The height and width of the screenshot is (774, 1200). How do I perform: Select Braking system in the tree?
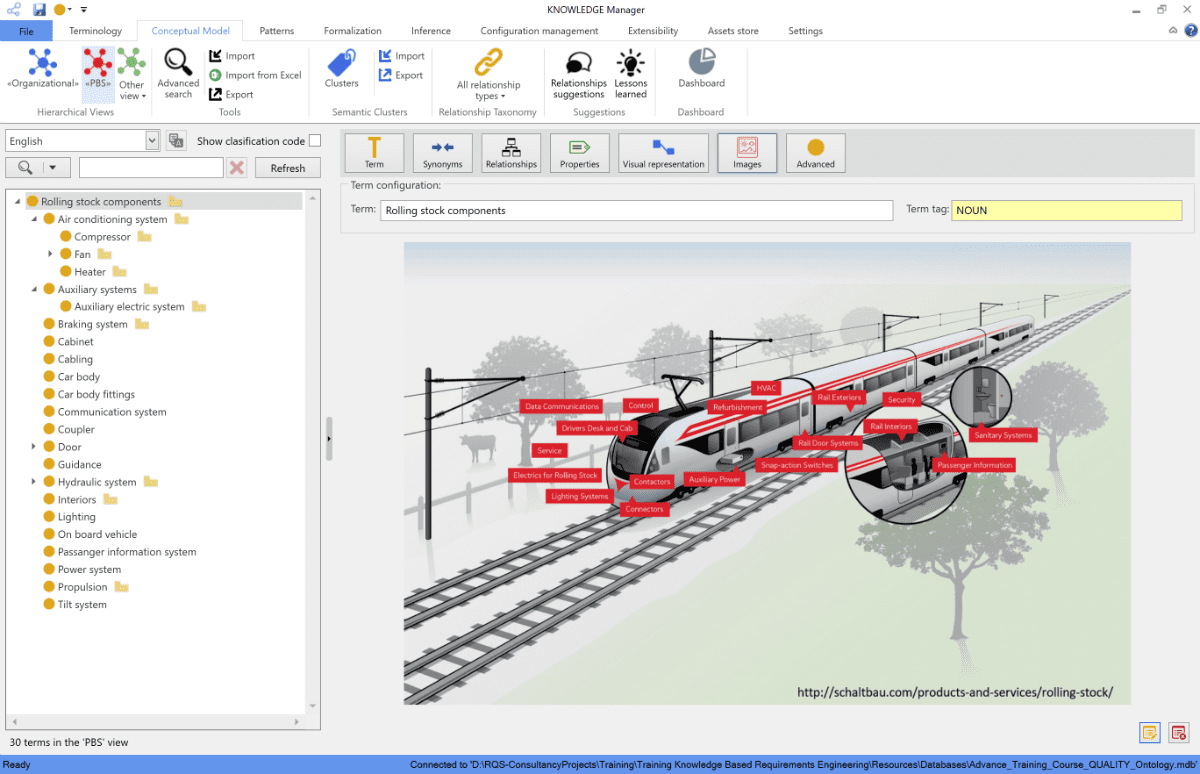pos(92,324)
